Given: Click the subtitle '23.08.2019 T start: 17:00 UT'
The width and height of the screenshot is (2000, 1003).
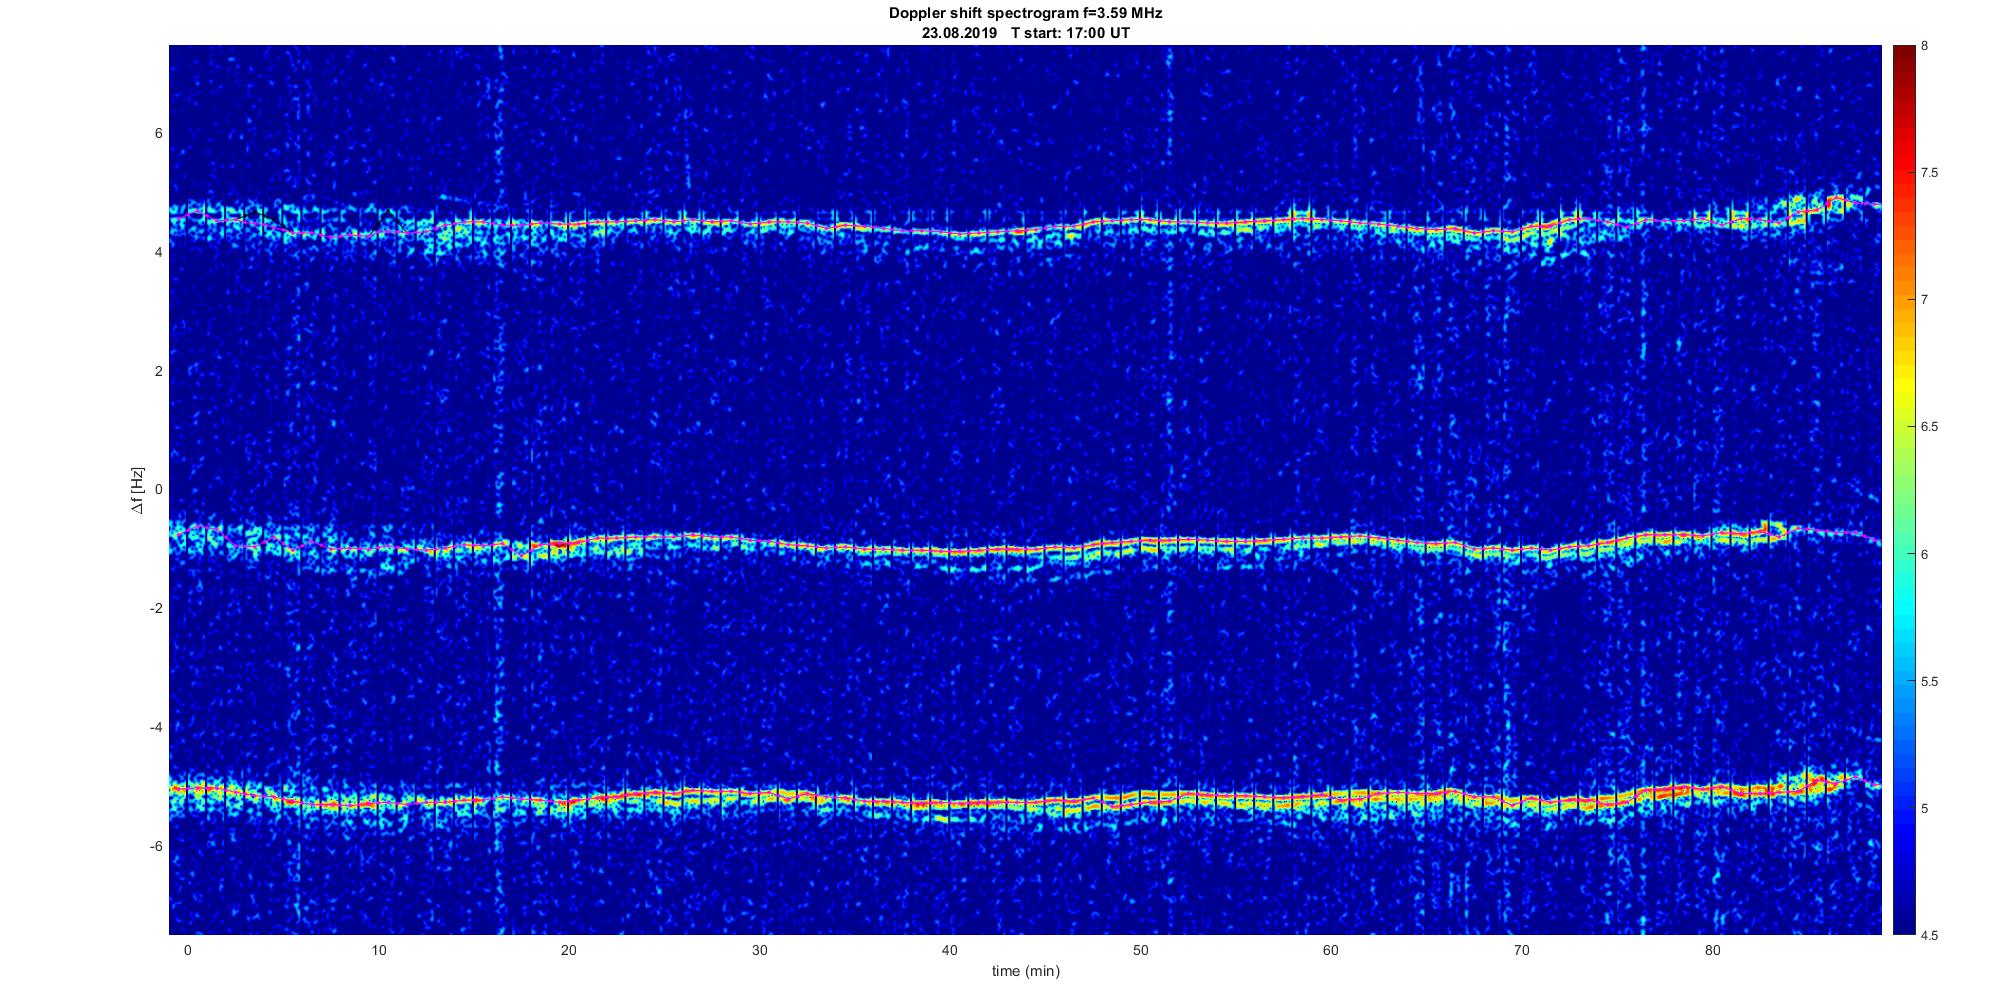Looking at the screenshot, I should pos(1025,33).
